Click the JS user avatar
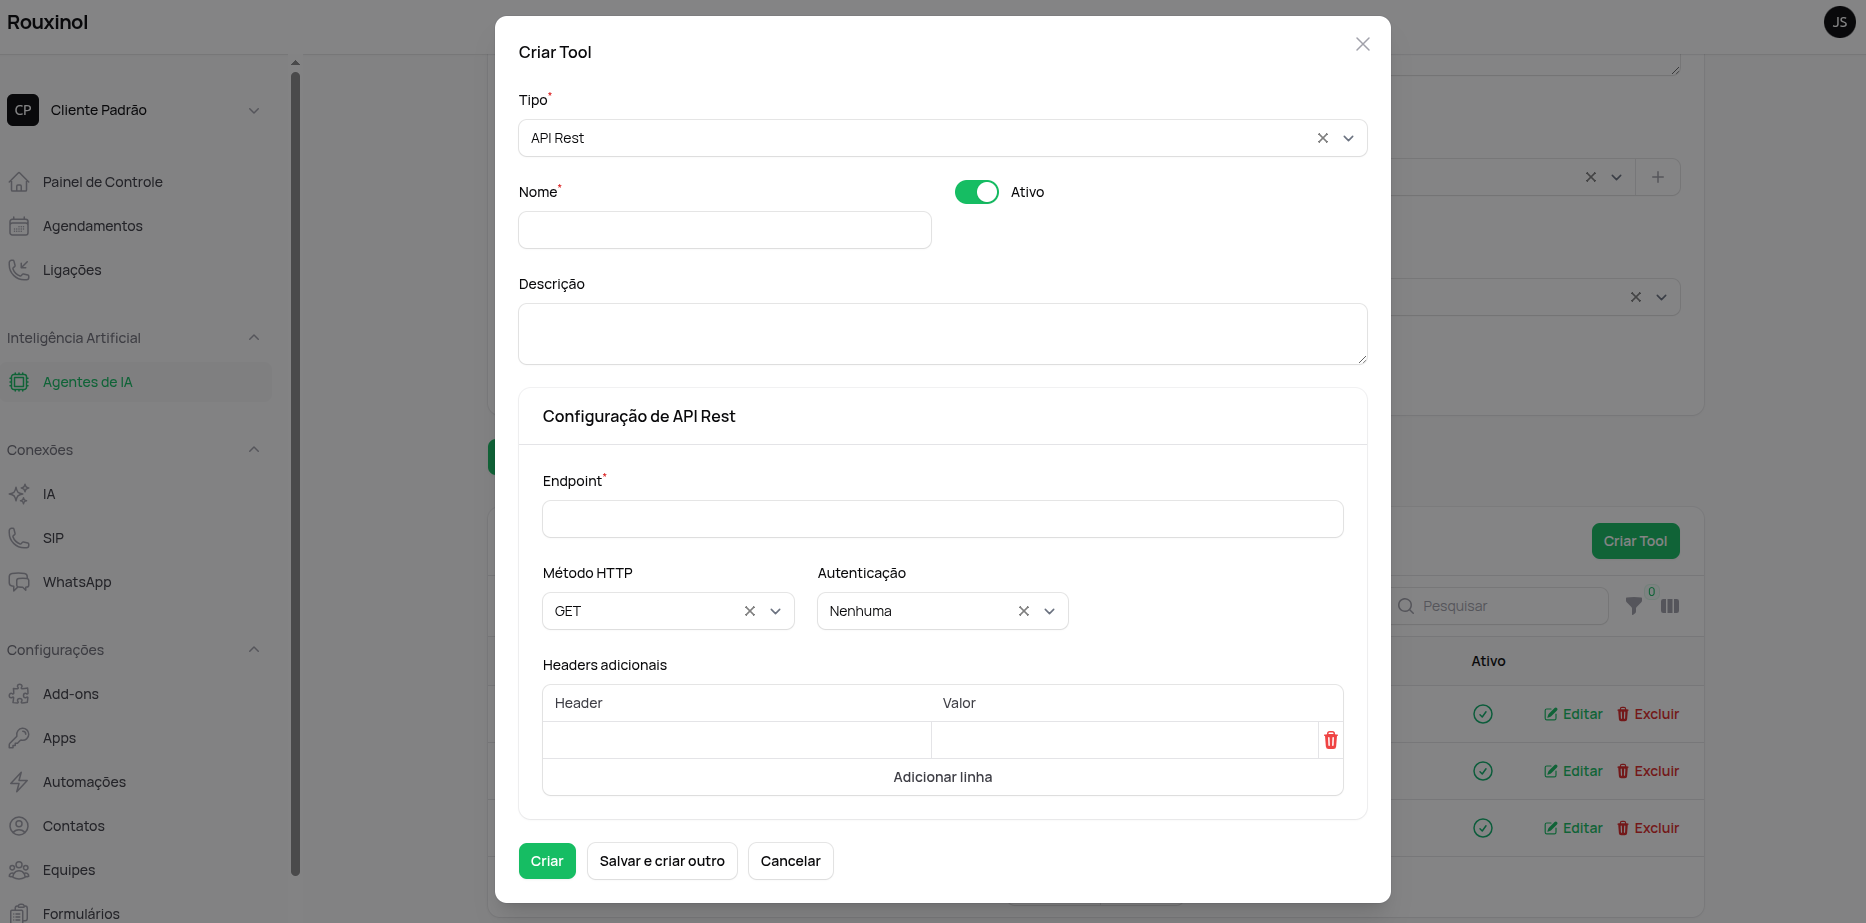1866x923 pixels. (x=1840, y=22)
